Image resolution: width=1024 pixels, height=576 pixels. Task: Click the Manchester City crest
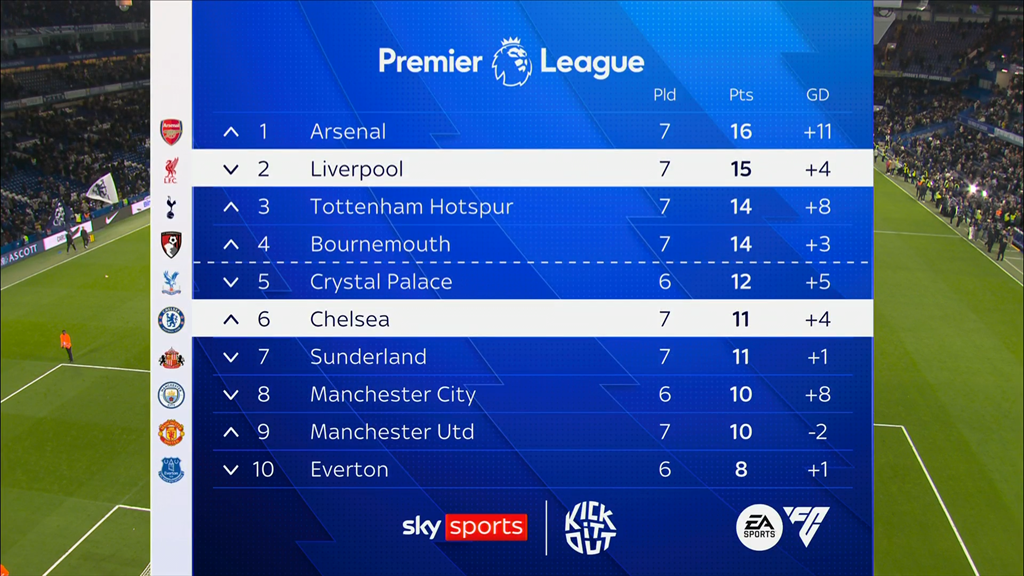171,395
